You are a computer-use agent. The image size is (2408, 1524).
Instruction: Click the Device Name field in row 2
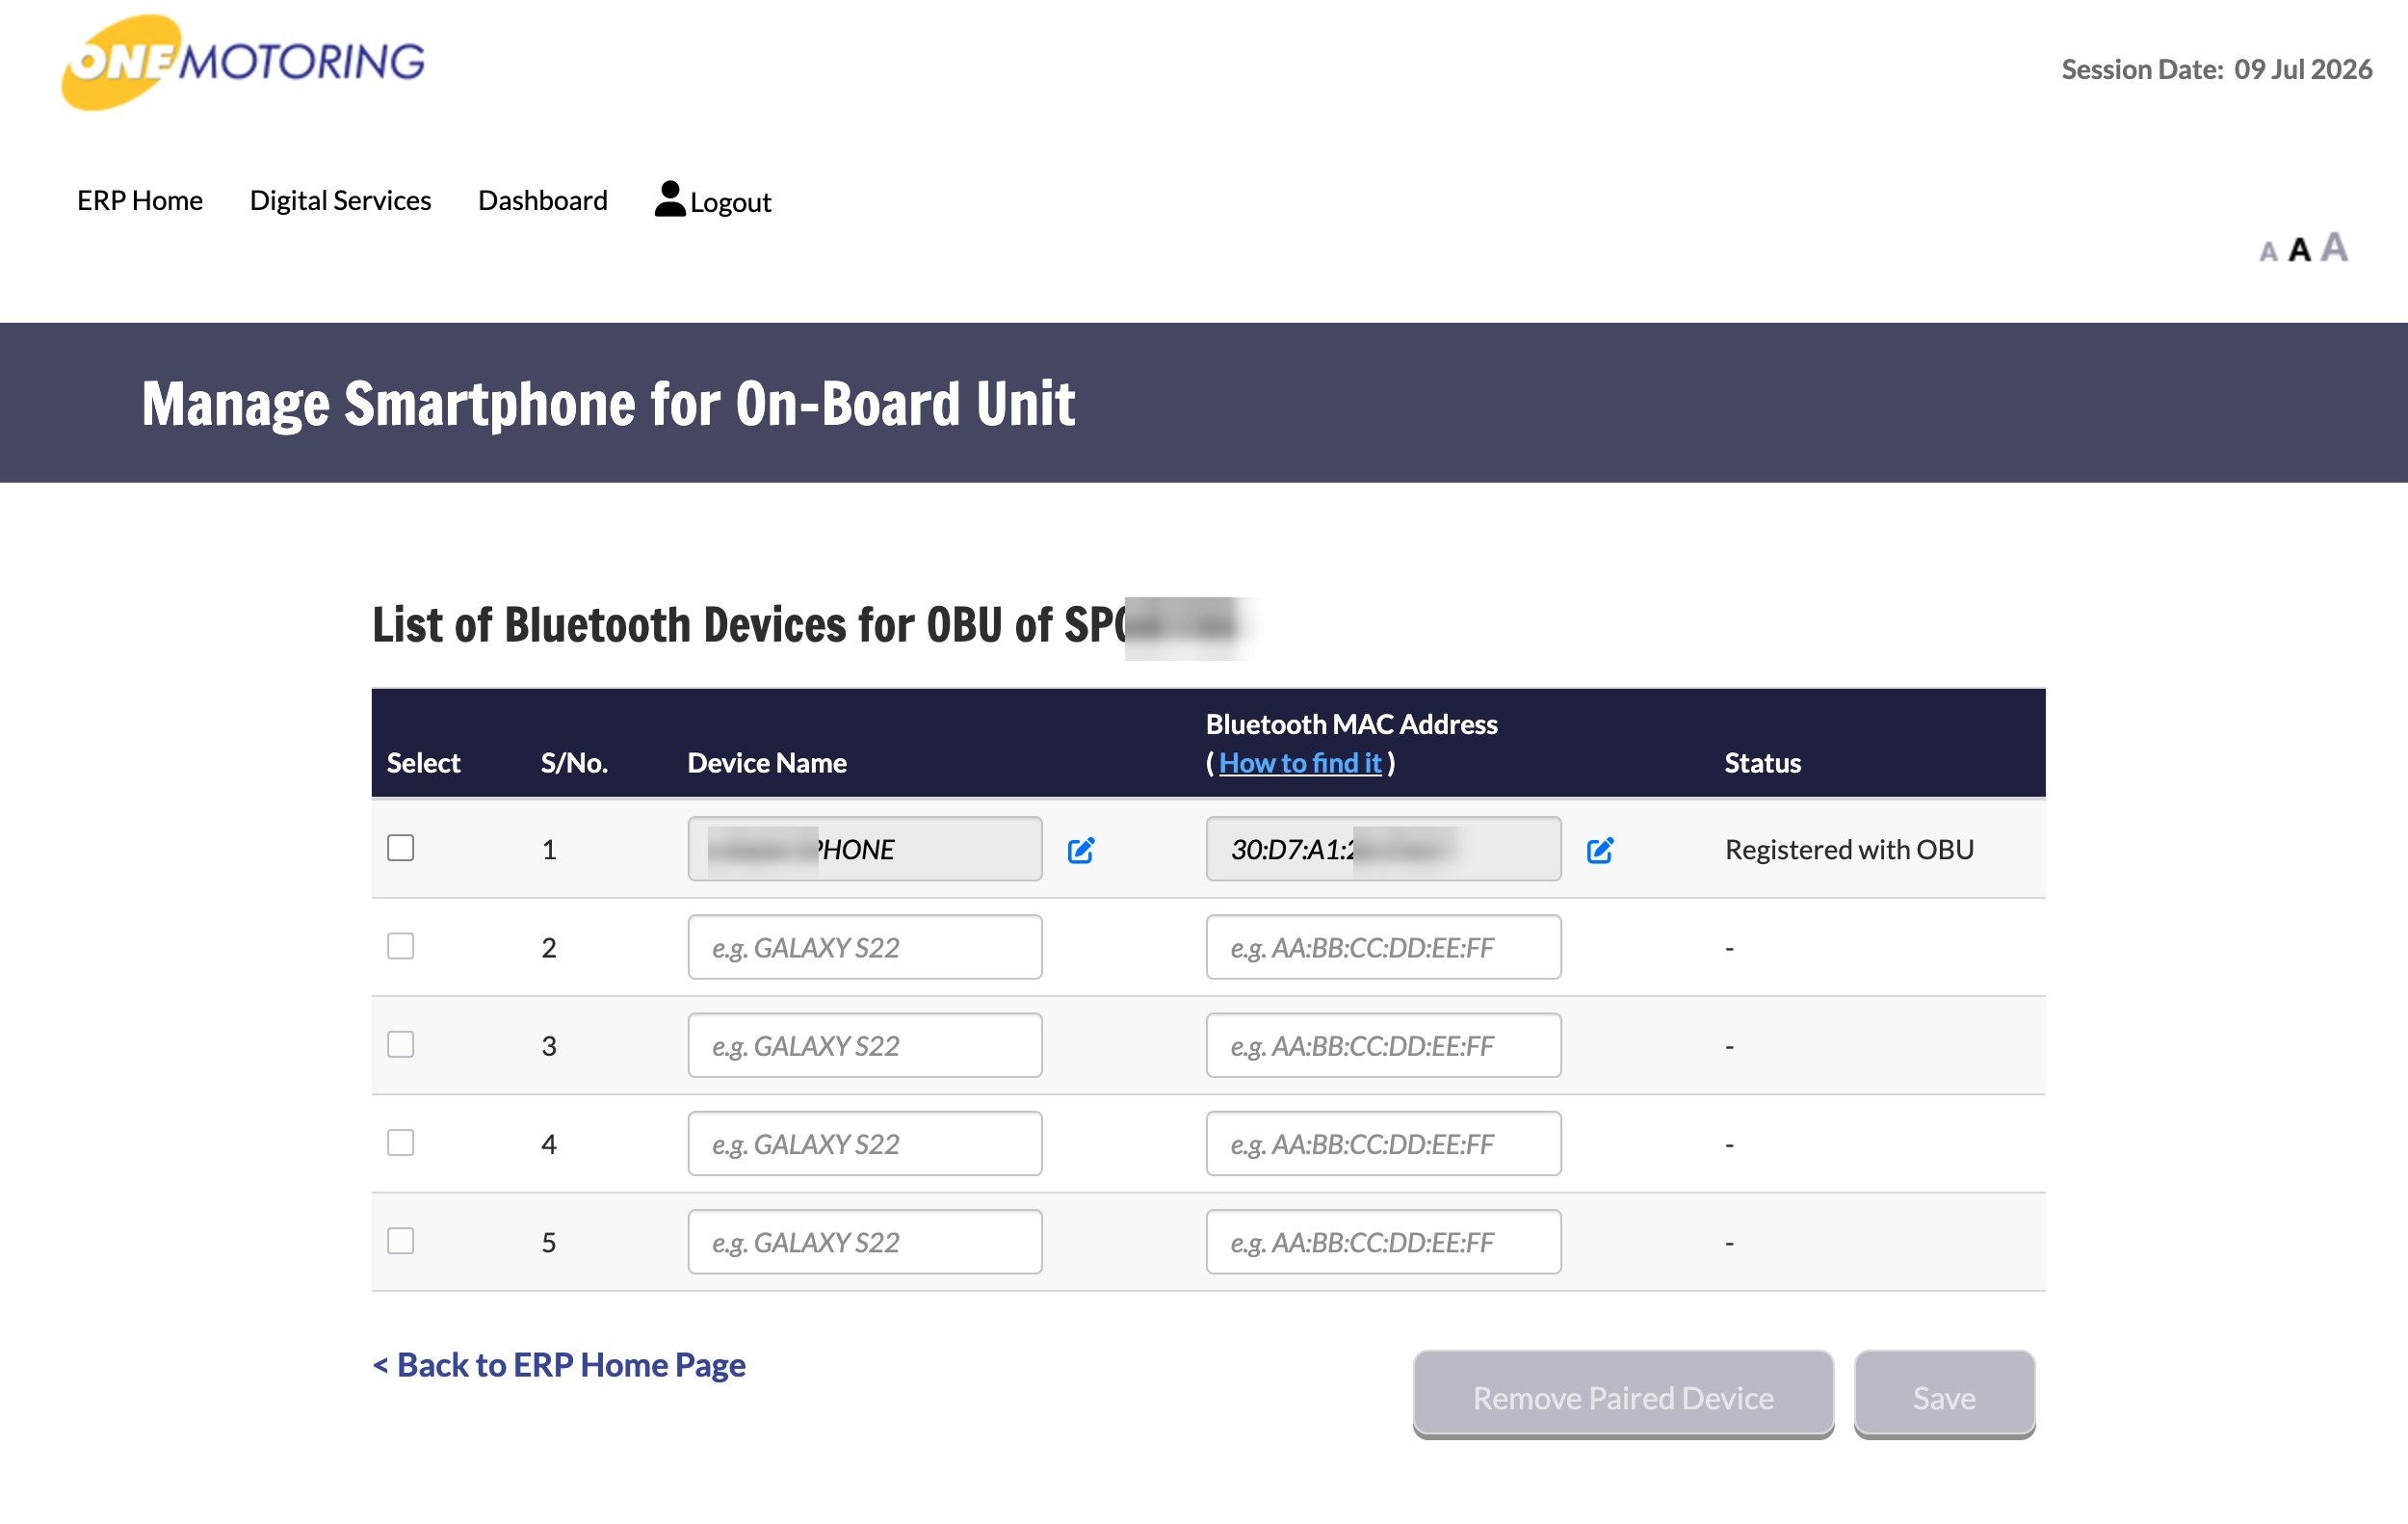tap(865, 947)
